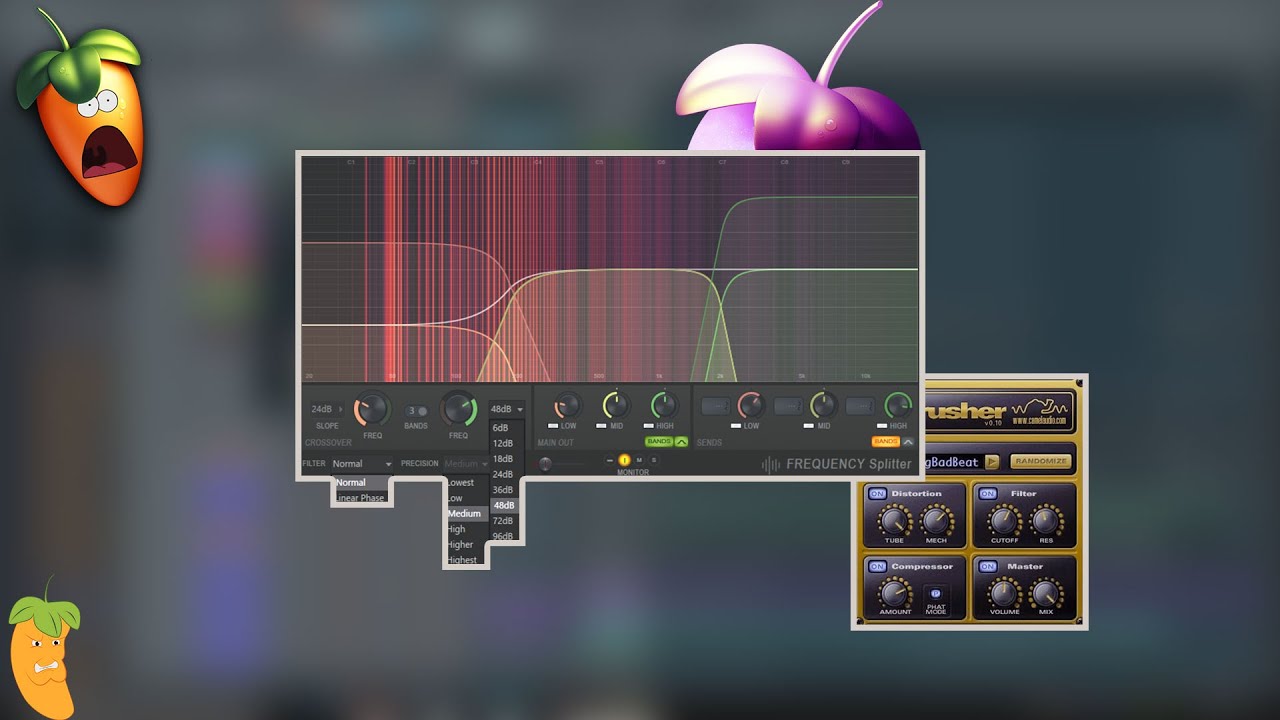1280x720 pixels.
Task: Click the green Main Out BANDS button
Action: 659,441
